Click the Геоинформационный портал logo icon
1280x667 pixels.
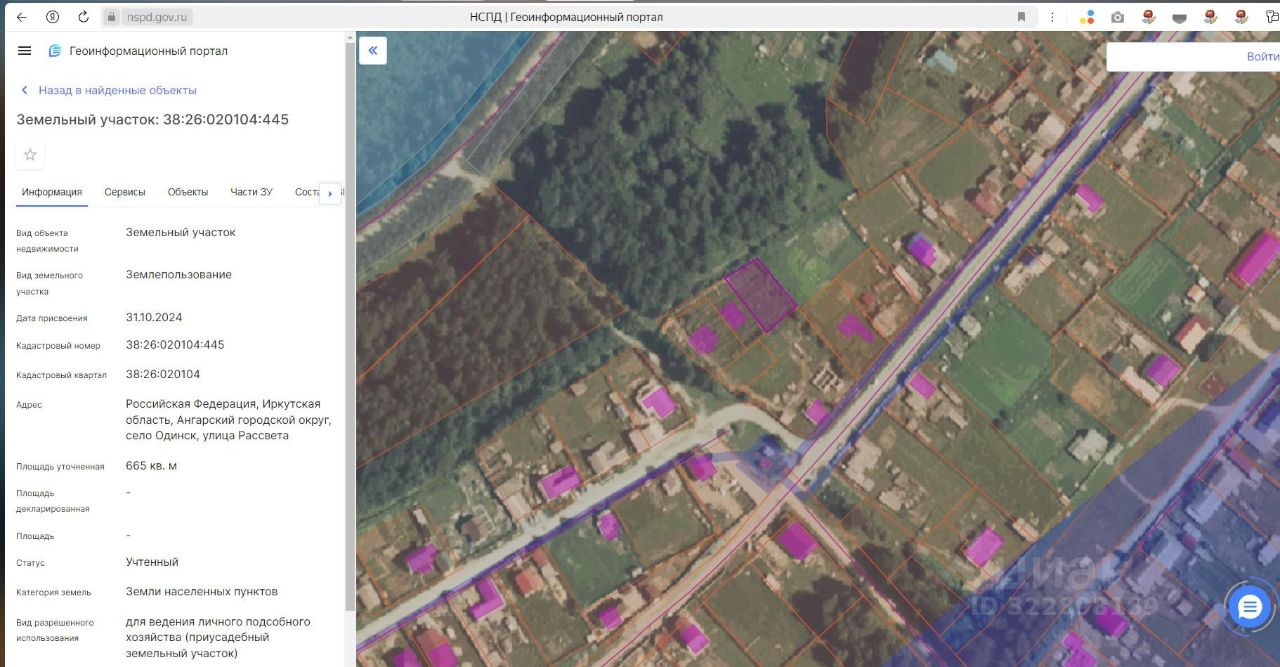click(x=55, y=51)
